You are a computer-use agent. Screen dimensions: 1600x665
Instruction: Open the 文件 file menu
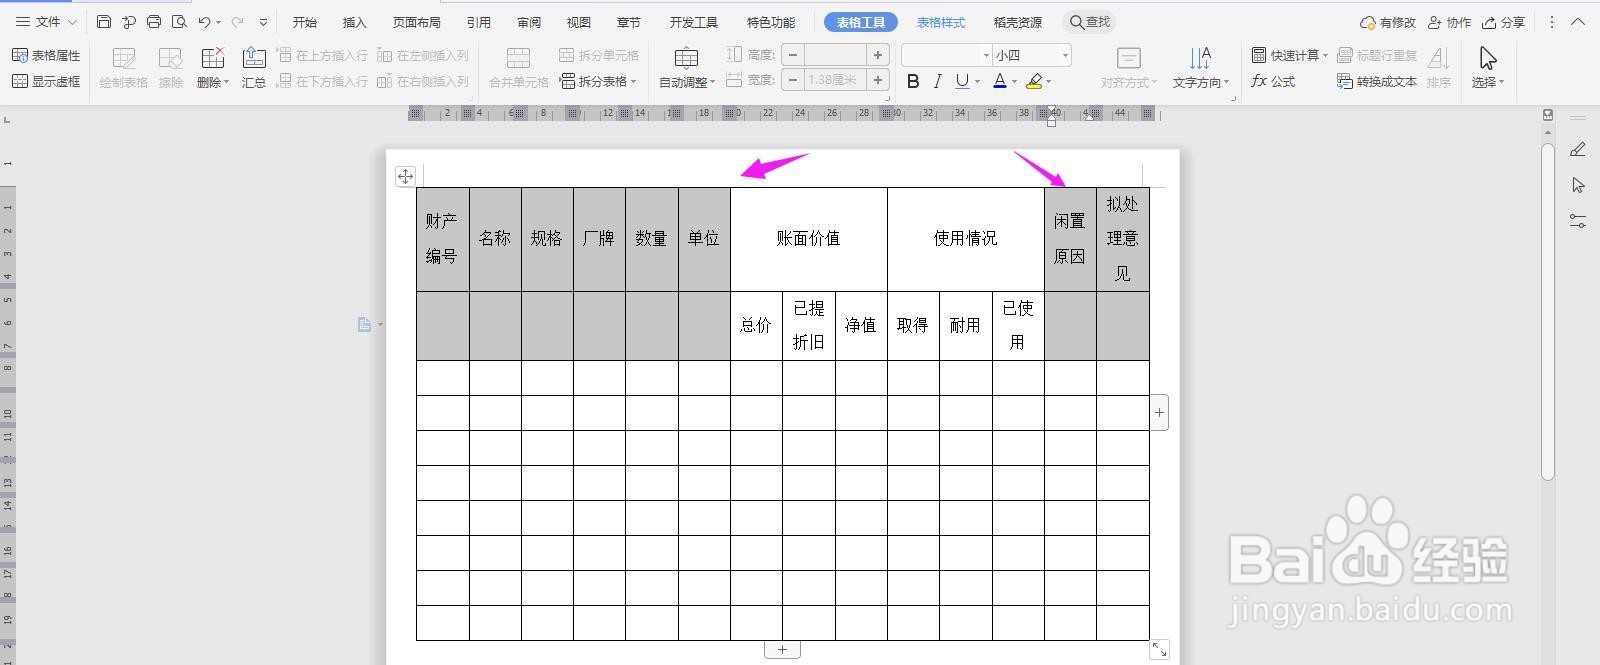(46, 21)
